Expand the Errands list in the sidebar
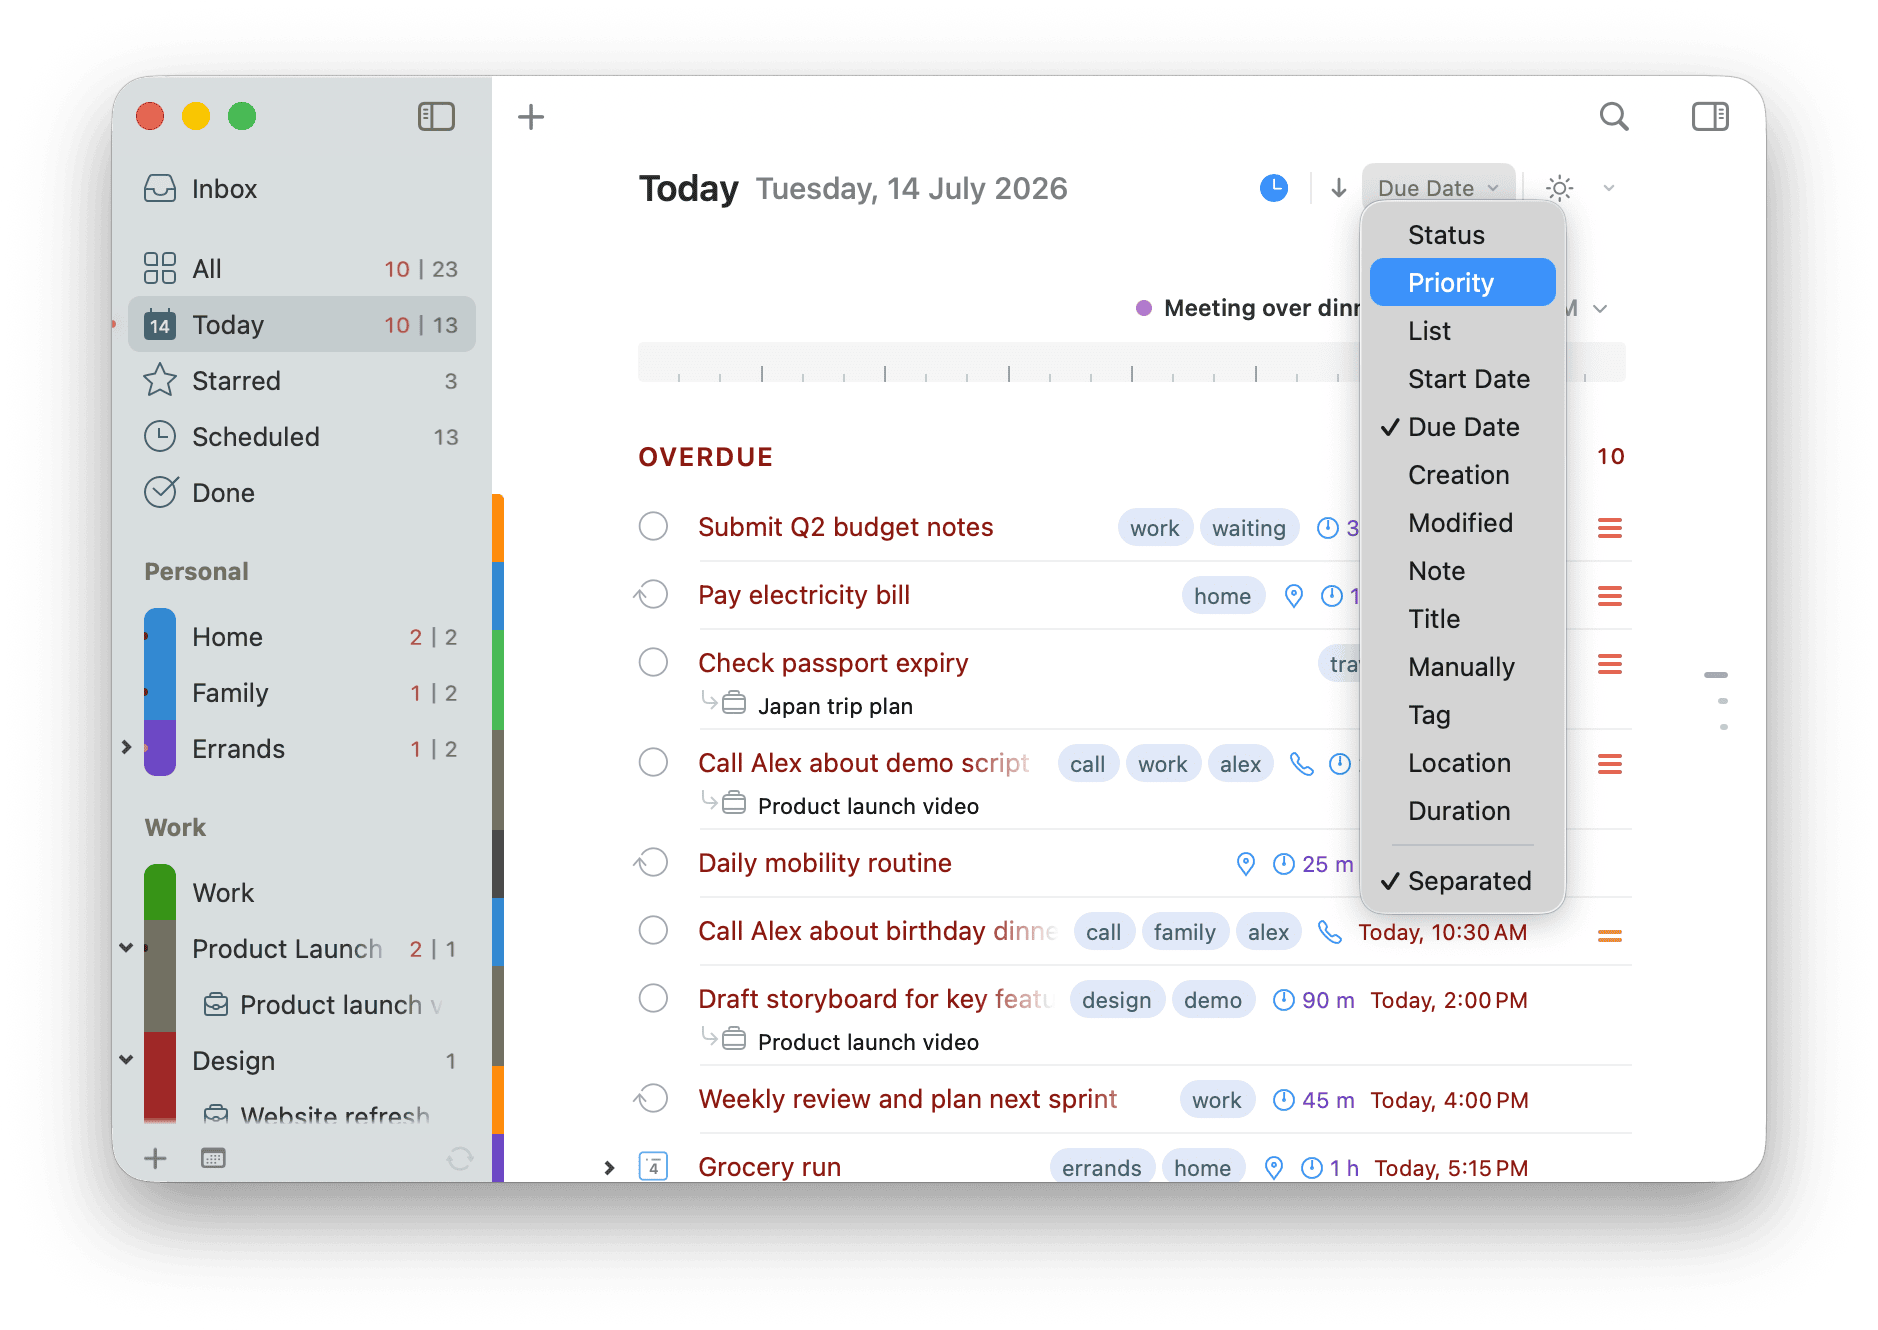Screen dimensions: 1878x1330 (x=126, y=747)
